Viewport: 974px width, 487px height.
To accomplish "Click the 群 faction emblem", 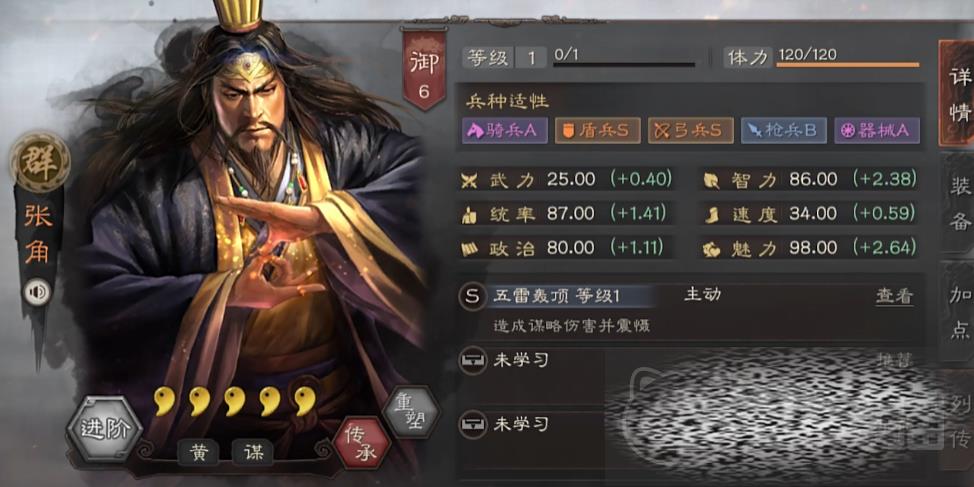I will [40, 162].
